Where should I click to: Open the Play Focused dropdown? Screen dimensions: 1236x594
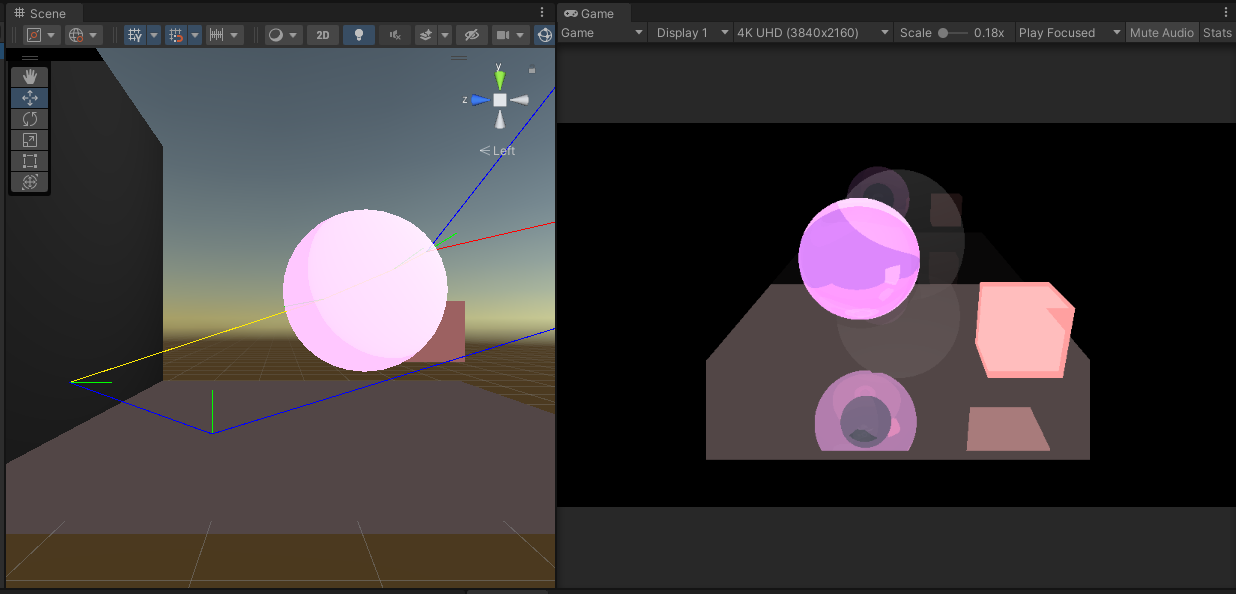[x=1068, y=33]
